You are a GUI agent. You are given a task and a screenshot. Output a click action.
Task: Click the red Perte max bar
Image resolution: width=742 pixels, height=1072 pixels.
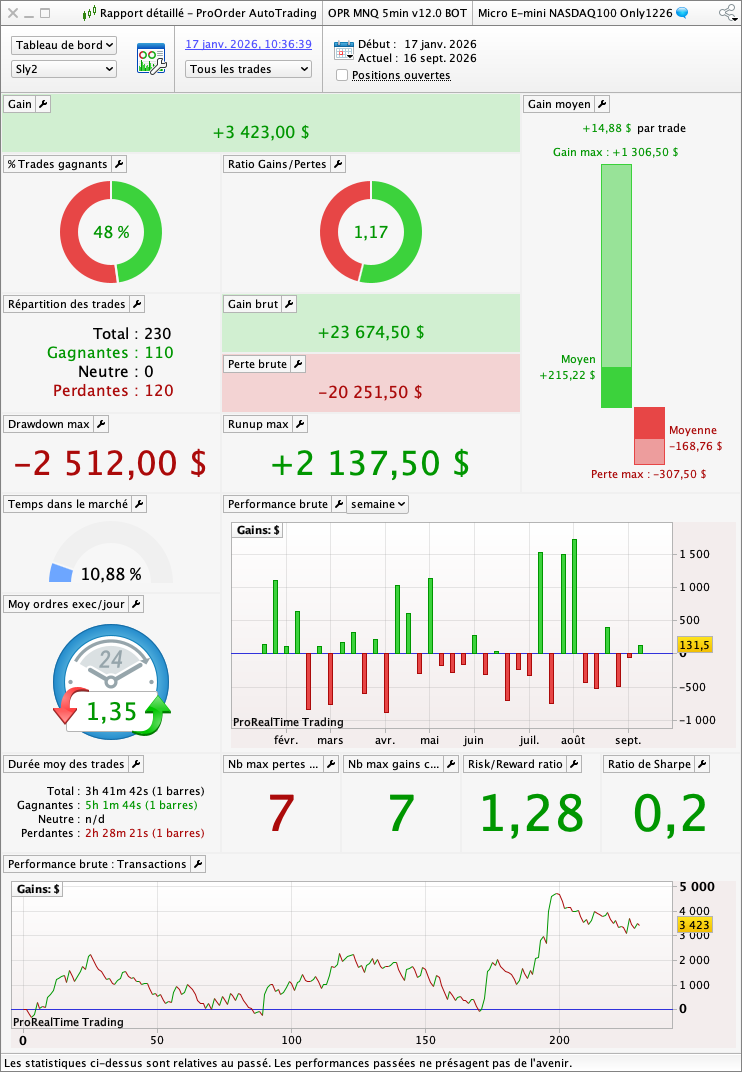click(x=649, y=436)
